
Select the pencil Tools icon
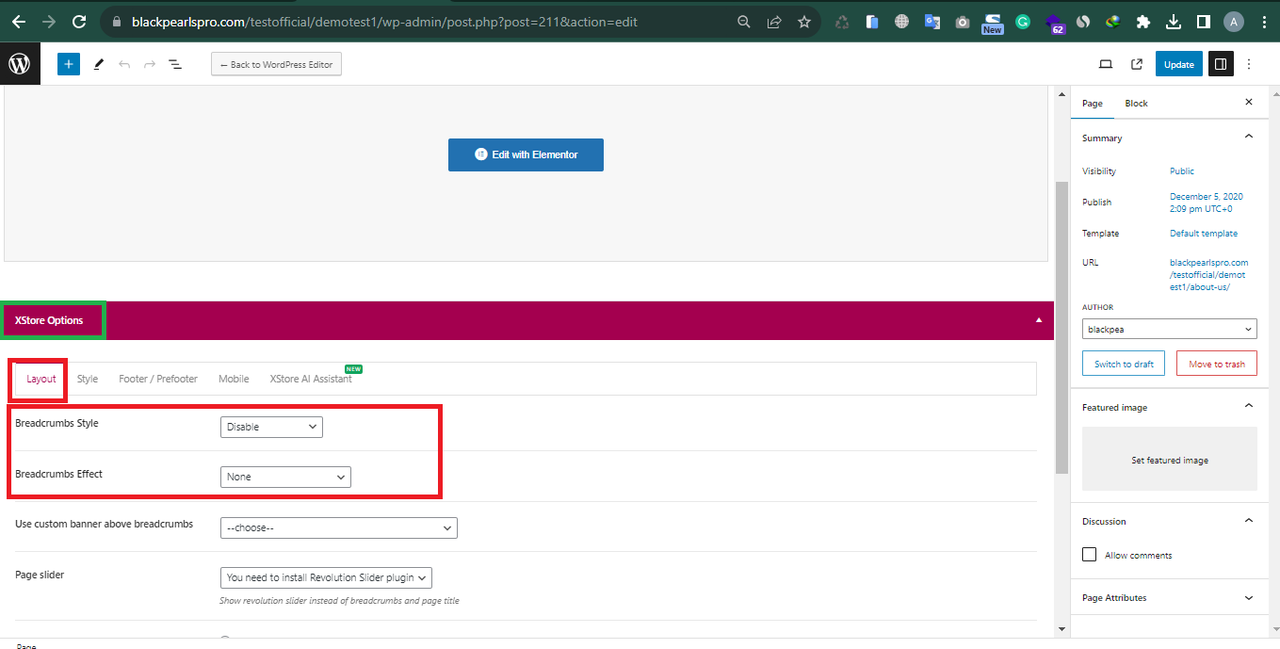[x=98, y=64]
